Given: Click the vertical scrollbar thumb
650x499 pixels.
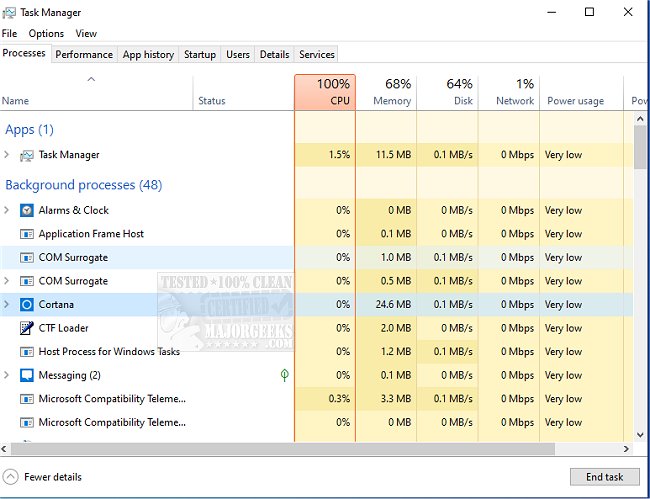Looking at the screenshot, I should tap(640, 147).
